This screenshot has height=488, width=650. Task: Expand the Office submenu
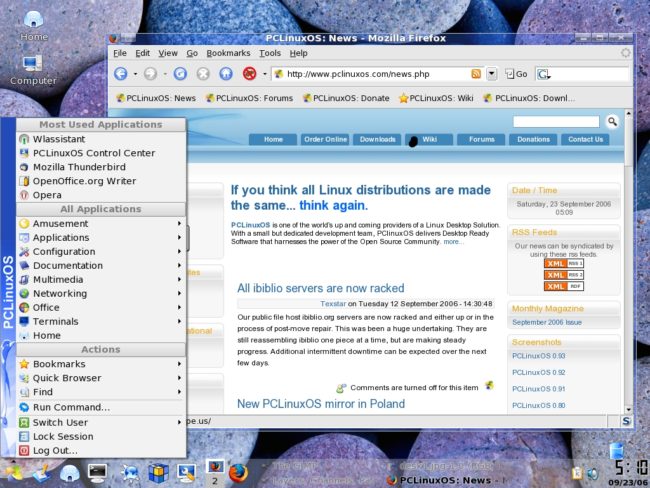[x=101, y=308]
